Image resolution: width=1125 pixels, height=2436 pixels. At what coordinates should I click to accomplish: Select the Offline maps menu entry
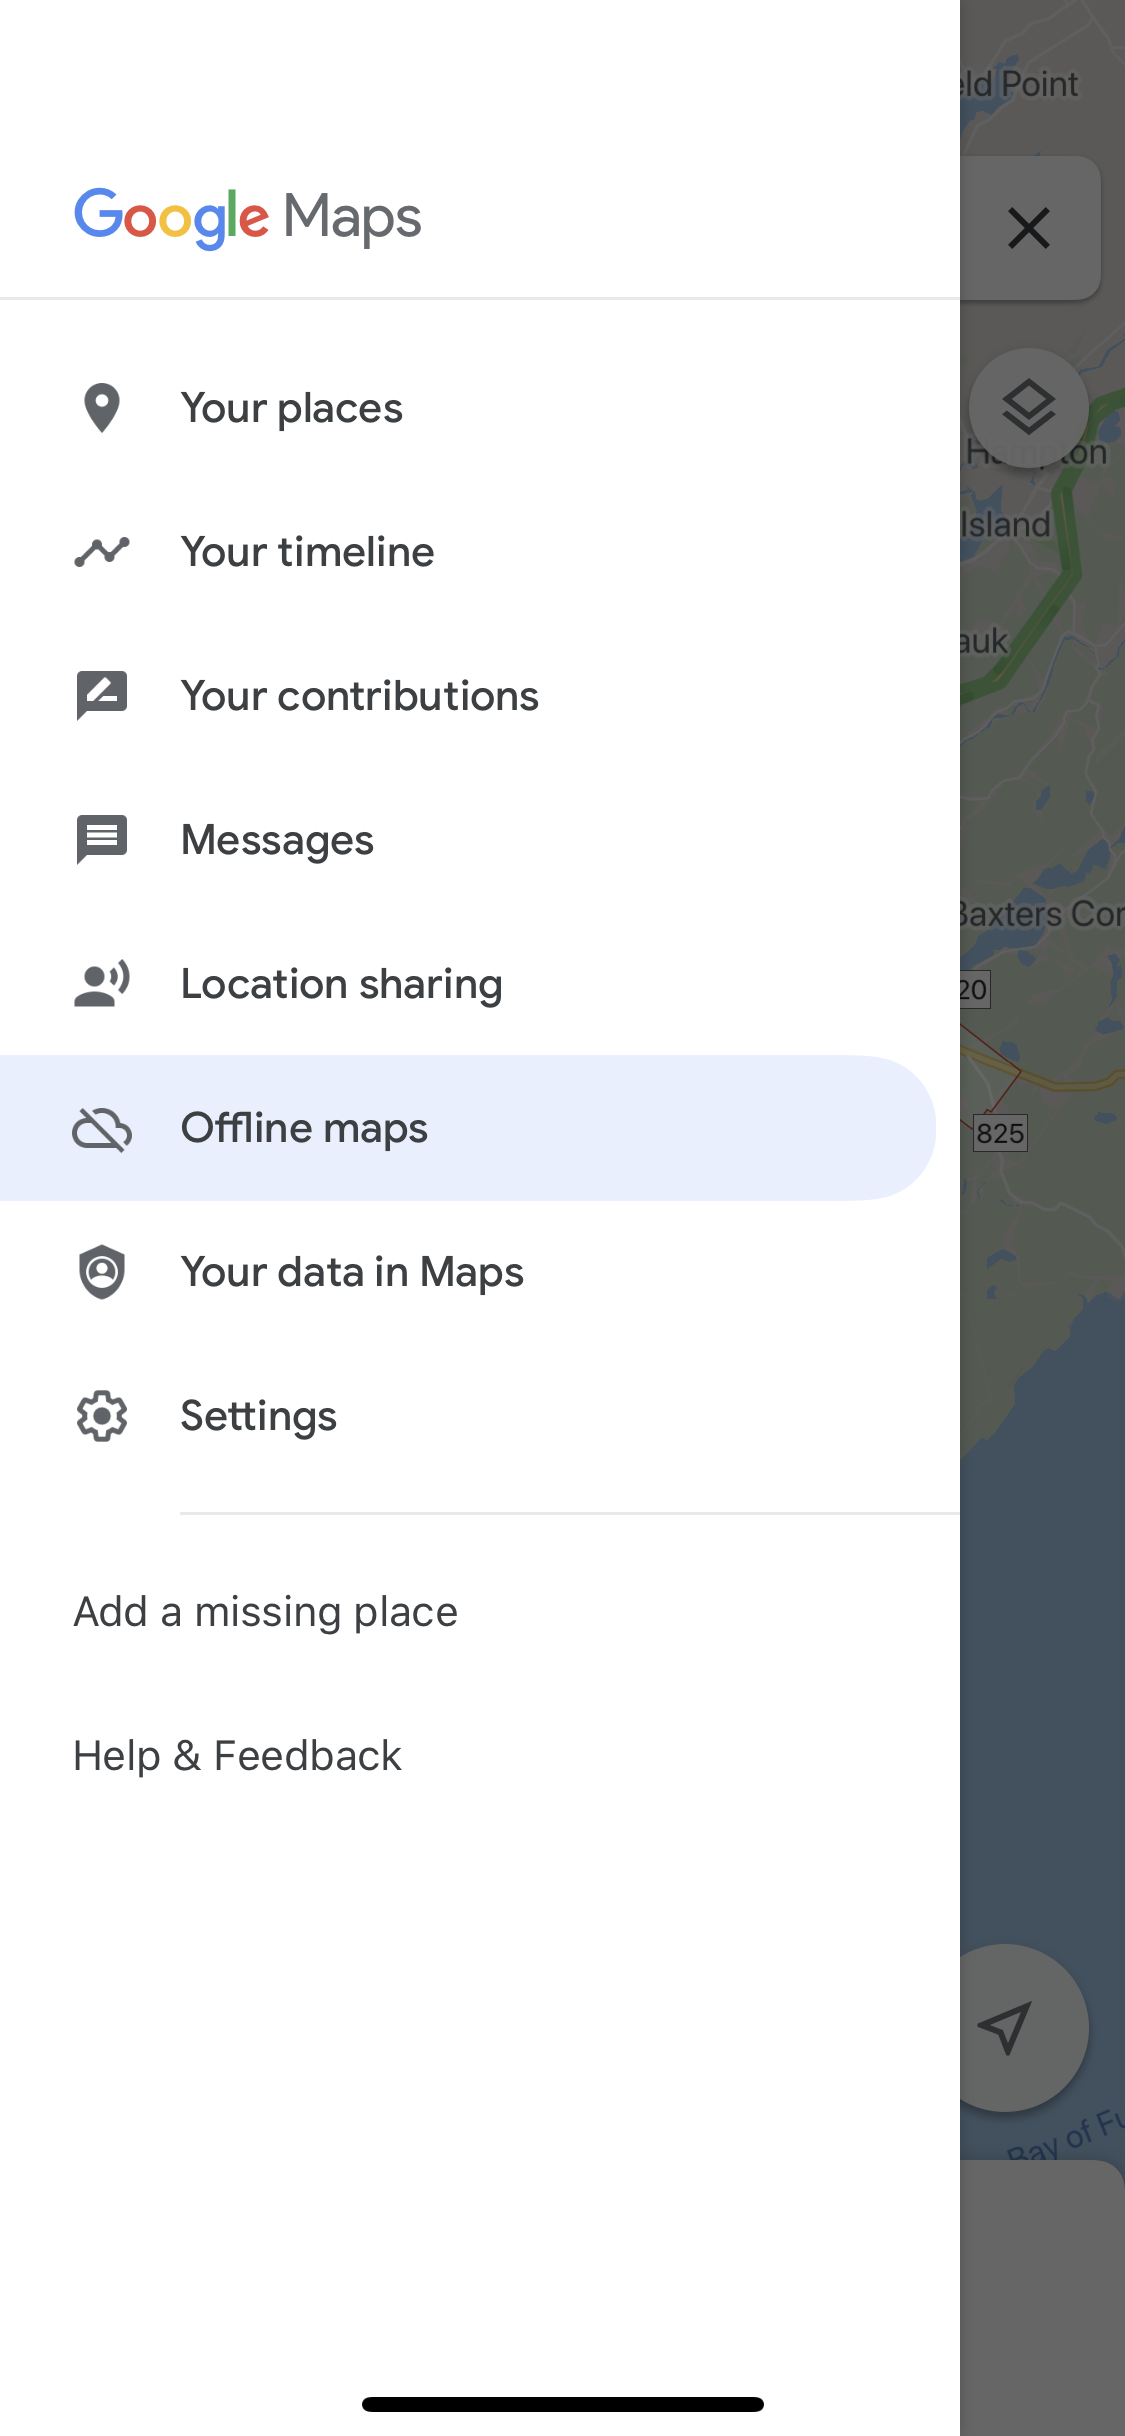(304, 1127)
